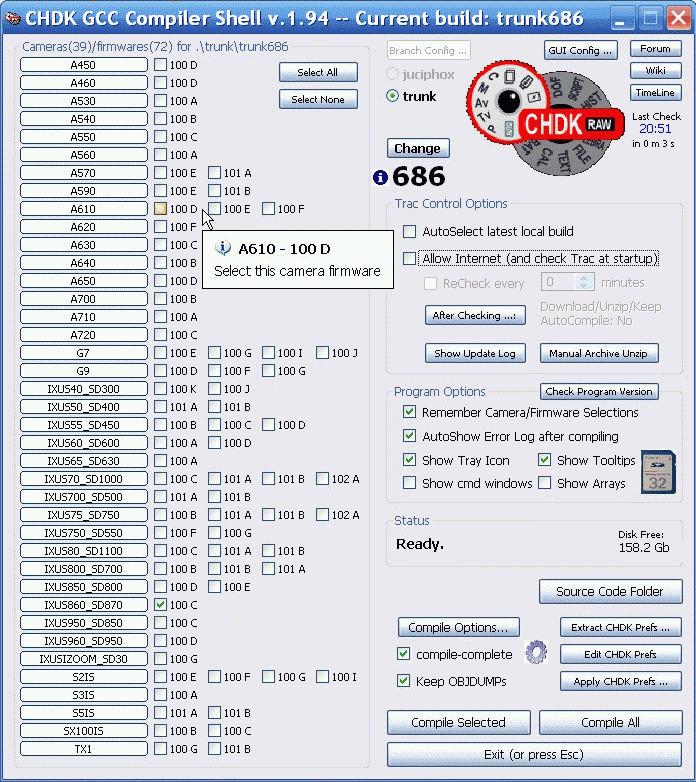Open After Checking options
The width and height of the screenshot is (696, 782).
[x=475, y=315]
